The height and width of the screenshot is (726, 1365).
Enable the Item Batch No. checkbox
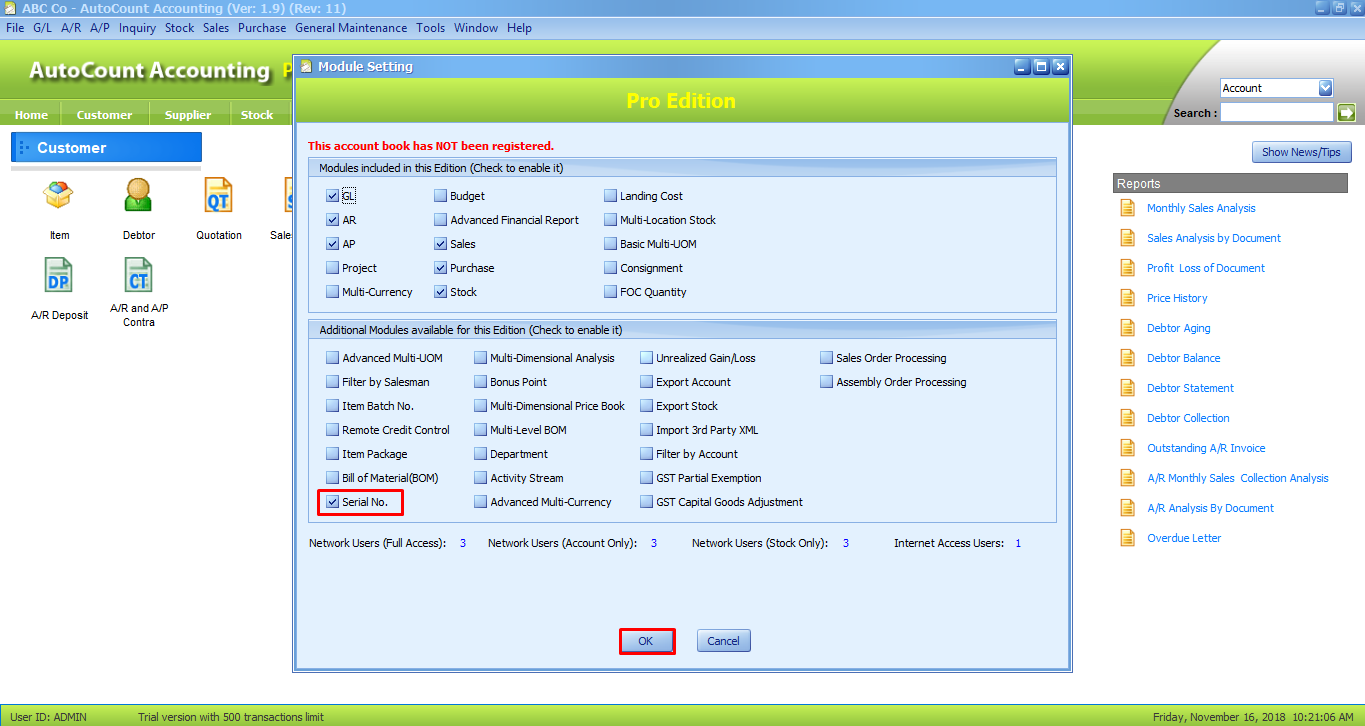[333, 406]
